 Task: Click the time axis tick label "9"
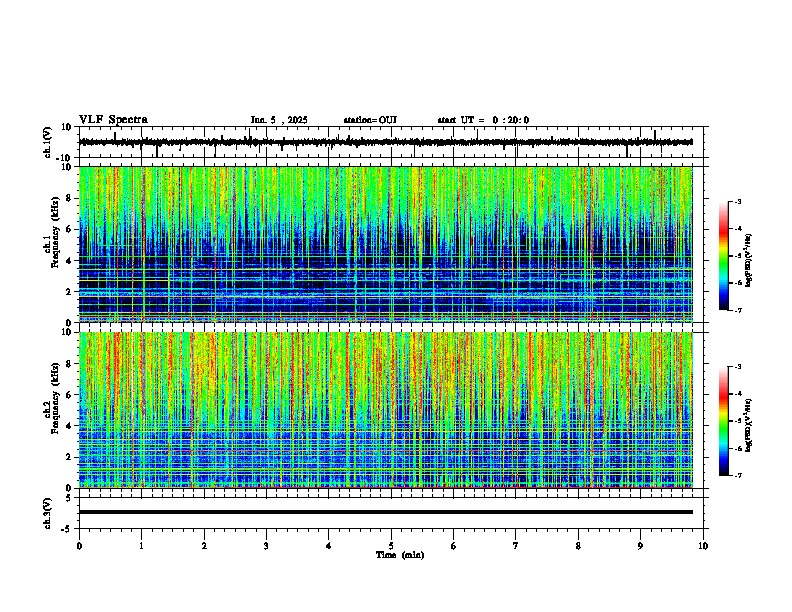640,546
